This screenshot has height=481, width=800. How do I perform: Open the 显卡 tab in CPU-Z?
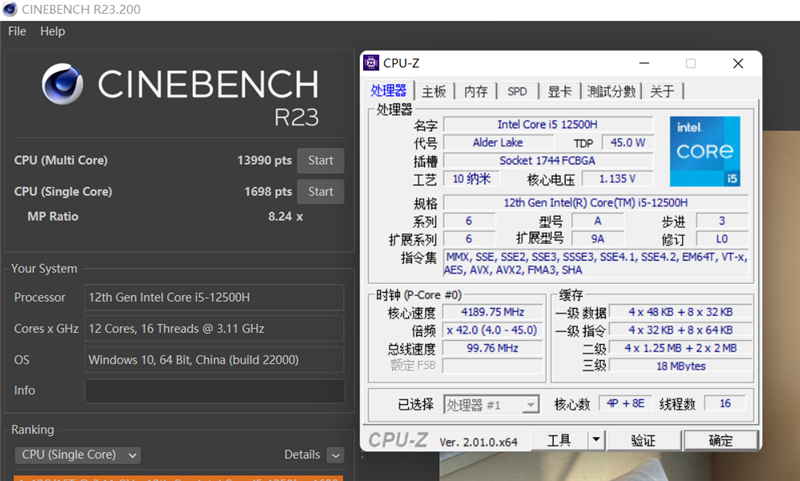pyautogui.click(x=560, y=91)
